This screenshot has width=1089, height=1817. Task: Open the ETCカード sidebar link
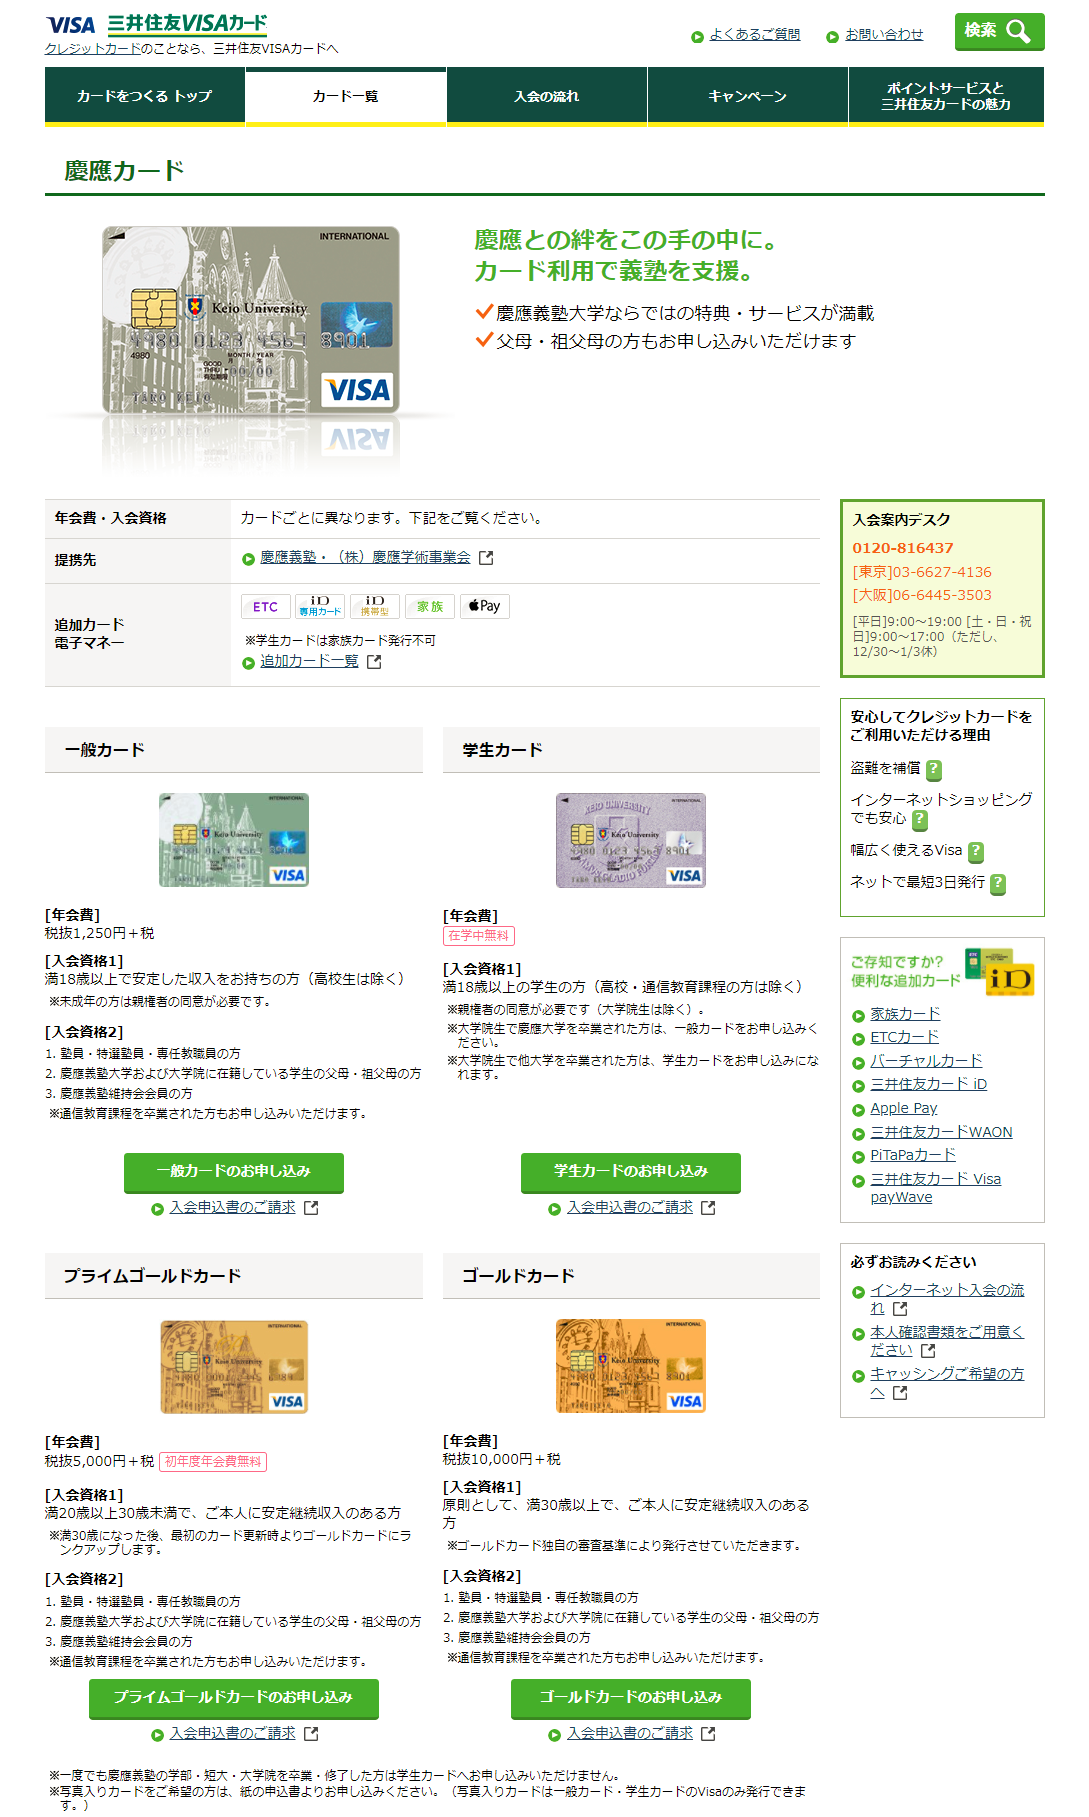(x=904, y=1038)
